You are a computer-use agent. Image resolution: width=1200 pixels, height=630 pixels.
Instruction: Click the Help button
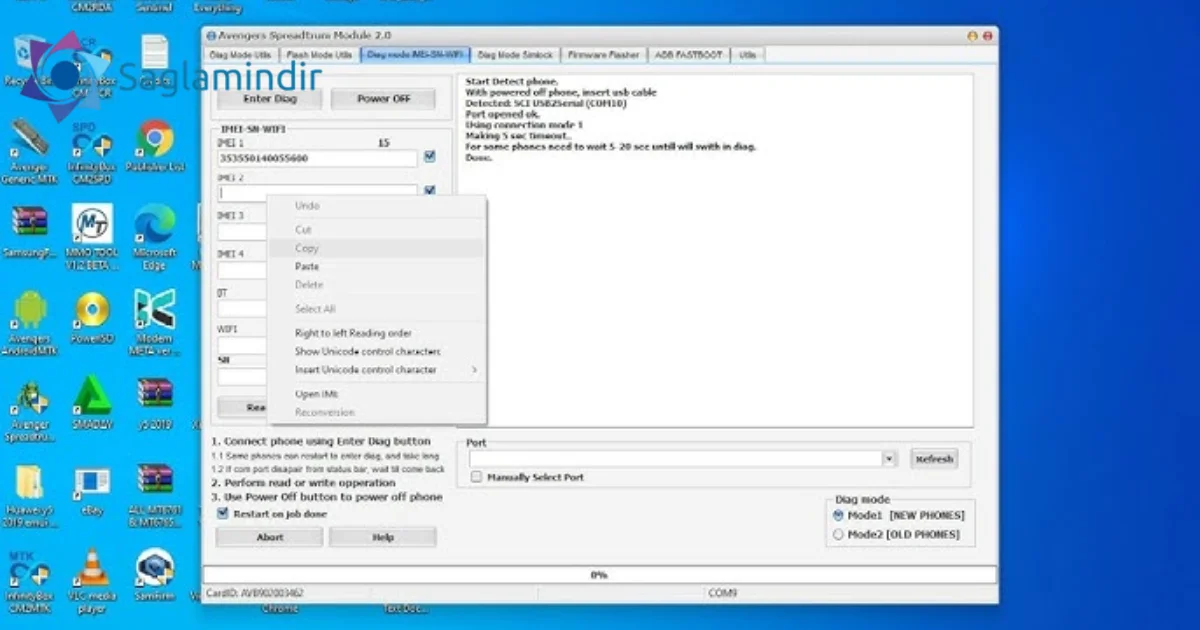click(x=383, y=537)
